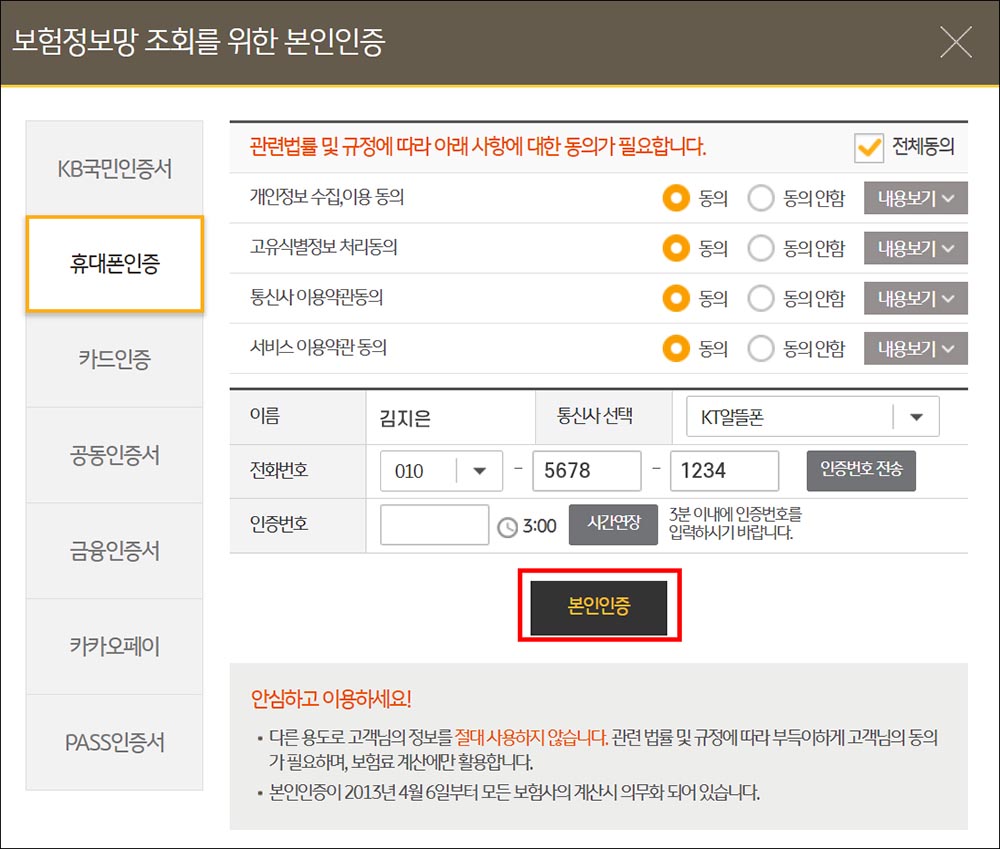The width and height of the screenshot is (1000, 849).
Task: Open the KB국민인증서 tab
Action: [114, 168]
